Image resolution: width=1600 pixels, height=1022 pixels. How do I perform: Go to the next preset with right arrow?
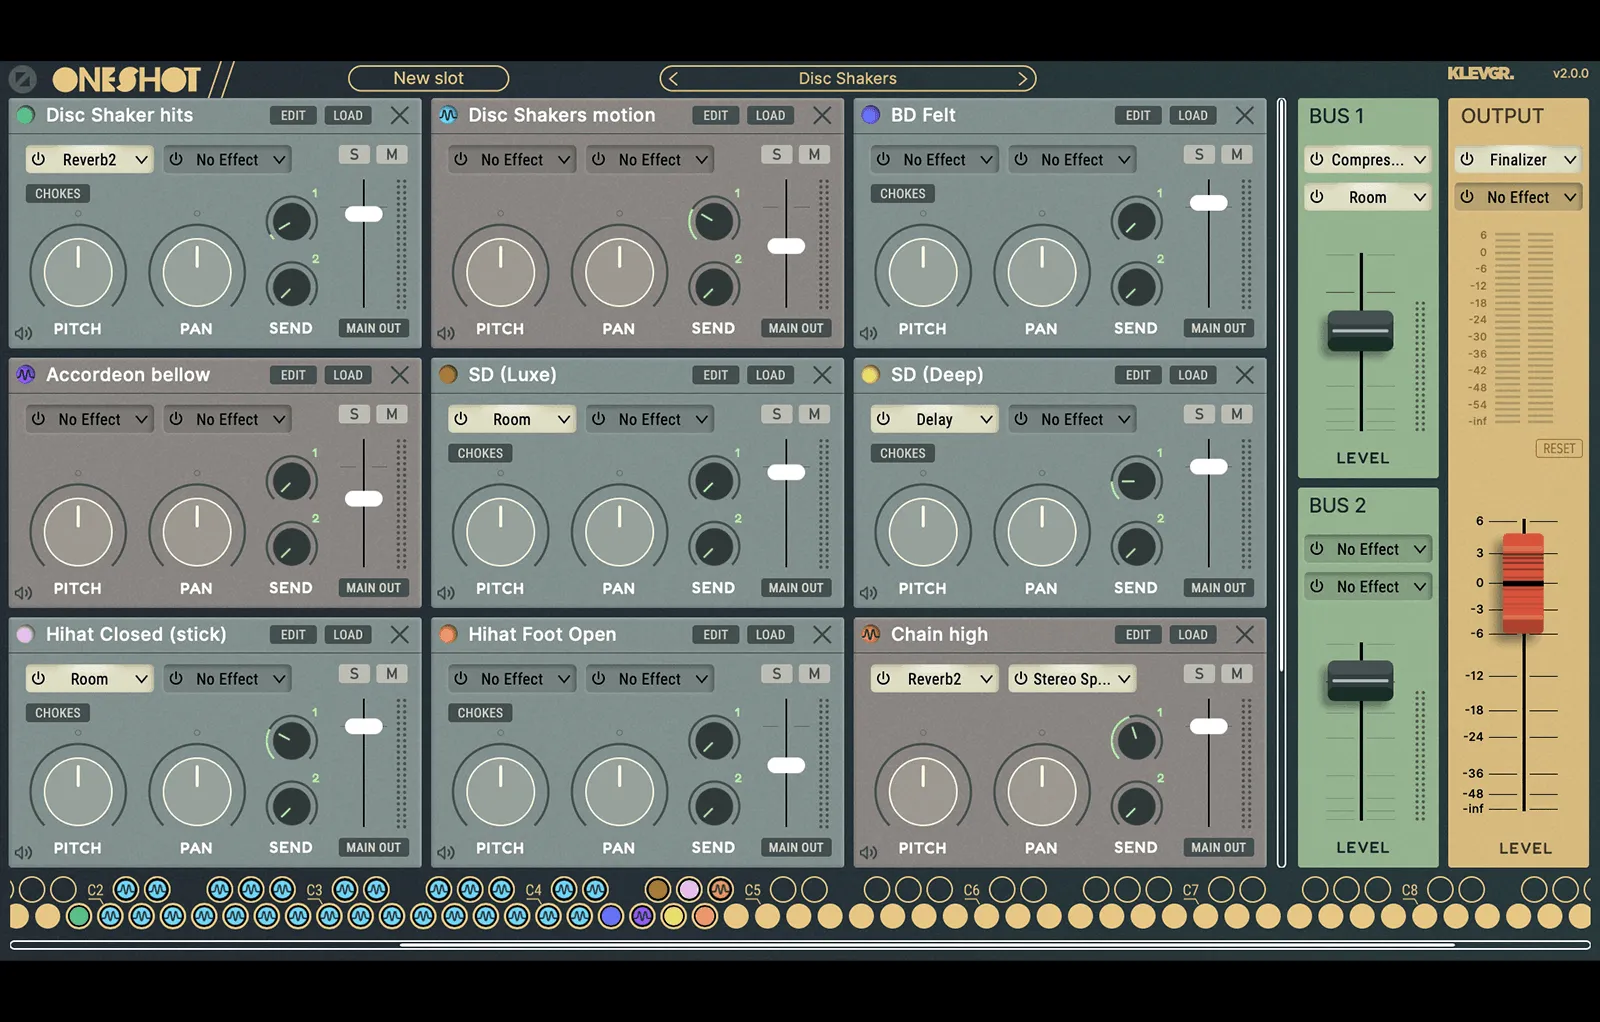[1023, 78]
